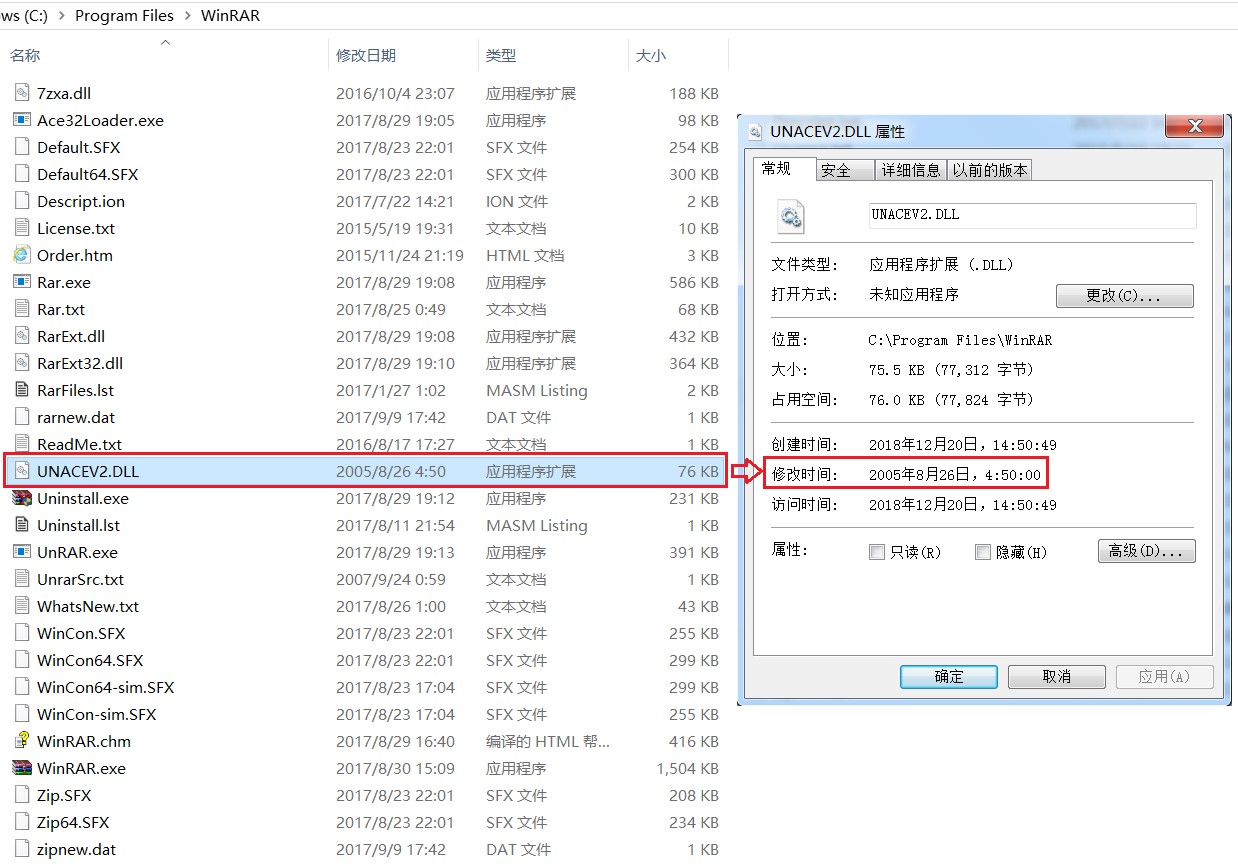
Task: Sort files by 修改日期 column header
Action: point(366,56)
